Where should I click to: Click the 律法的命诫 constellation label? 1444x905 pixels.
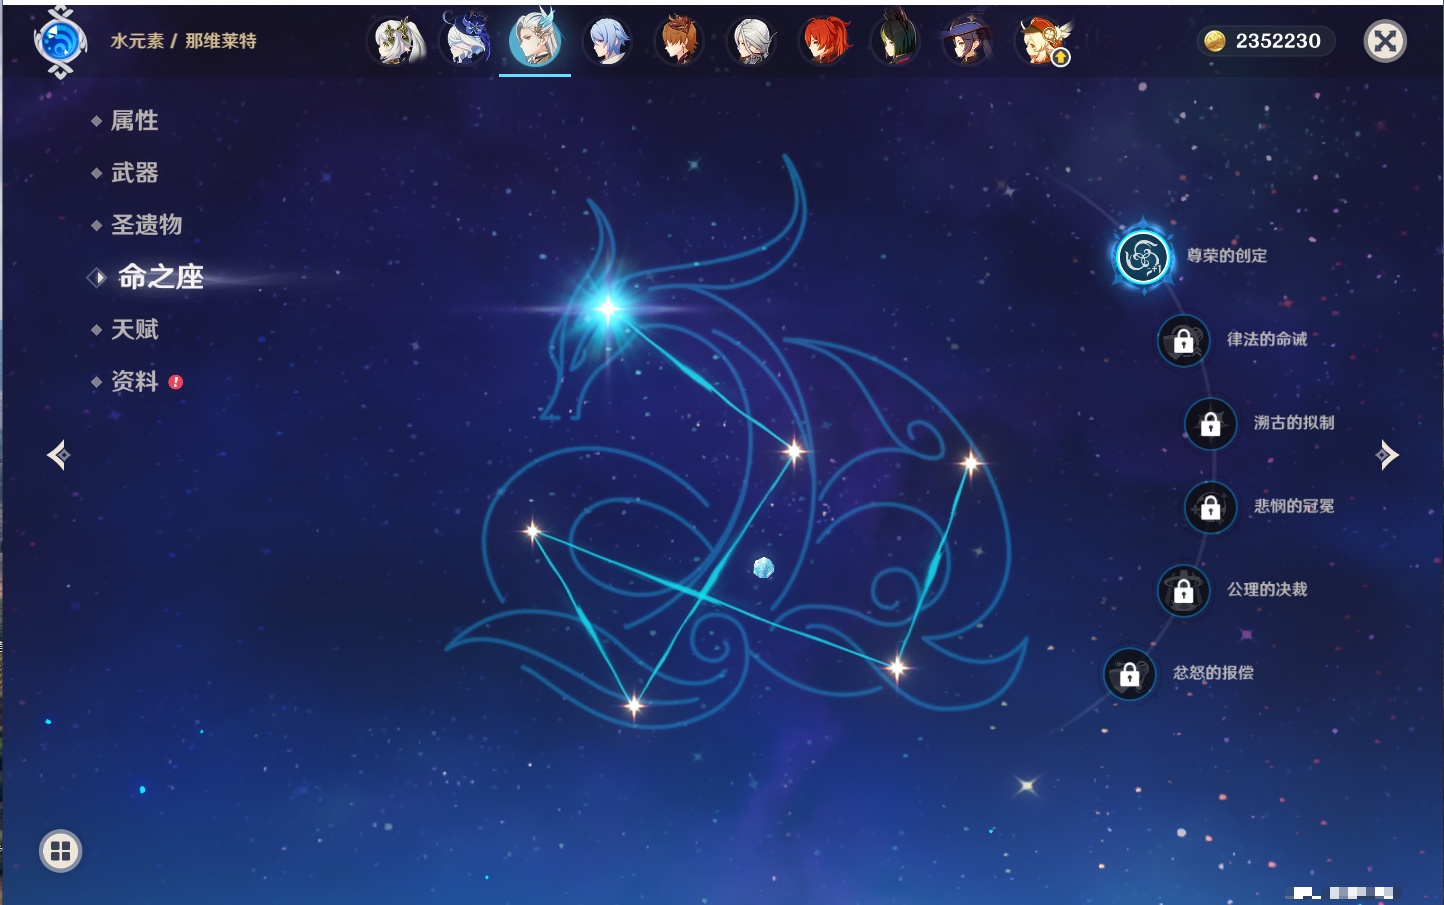tap(1267, 339)
